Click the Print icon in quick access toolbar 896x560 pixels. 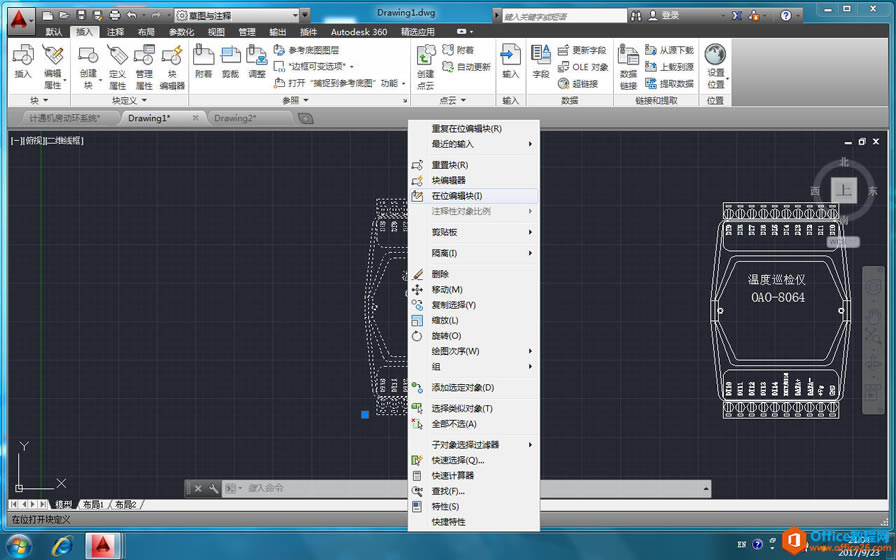[114, 15]
